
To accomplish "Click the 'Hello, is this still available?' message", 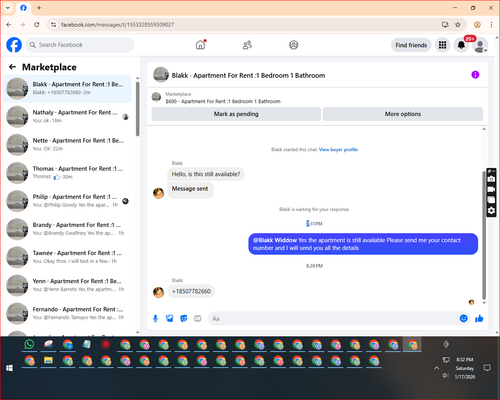I will (x=206, y=174).
